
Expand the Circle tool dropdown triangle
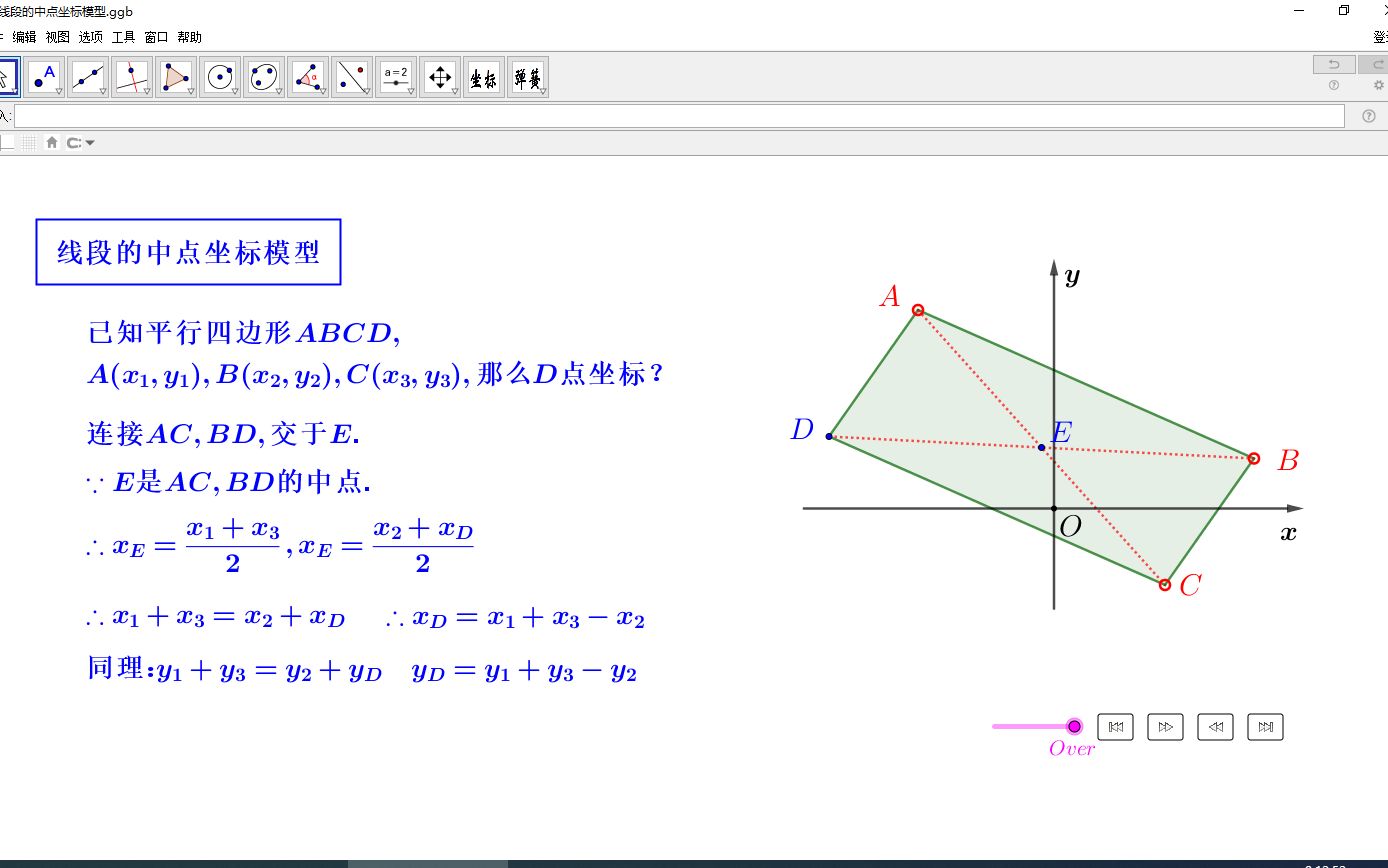coord(233,91)
